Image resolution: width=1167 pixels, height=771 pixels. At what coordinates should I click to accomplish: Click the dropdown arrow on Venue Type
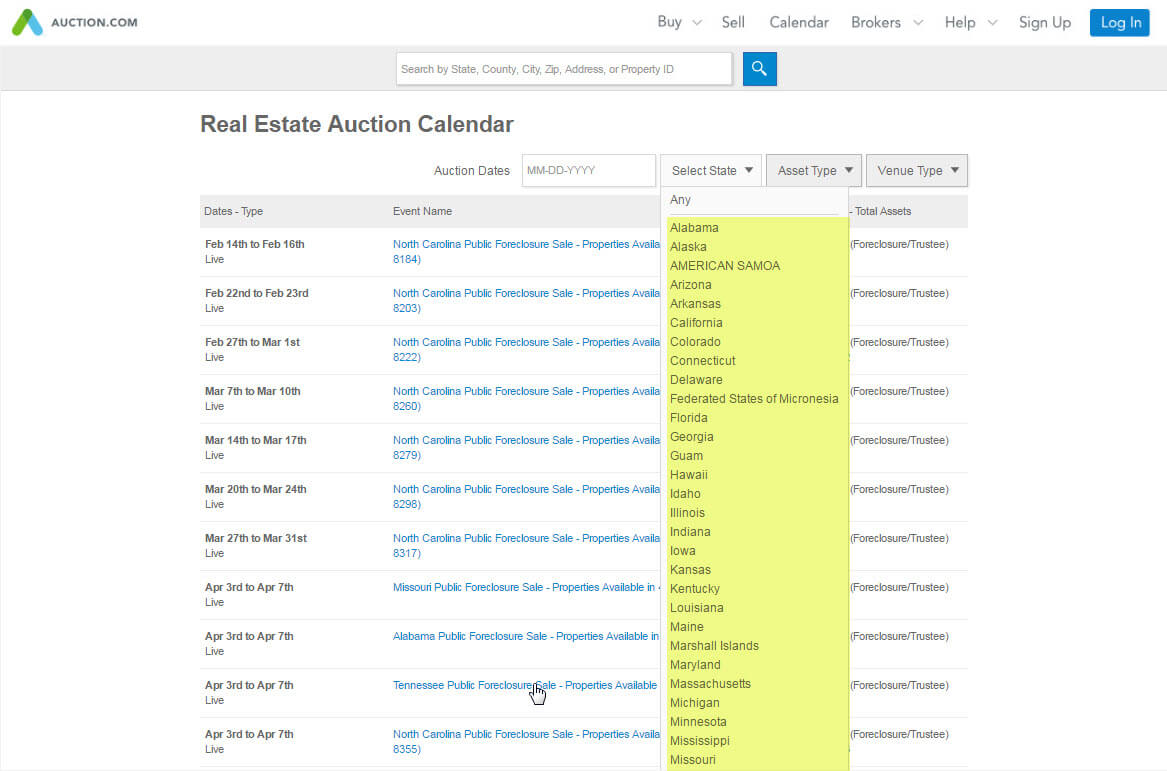(956, 170)
